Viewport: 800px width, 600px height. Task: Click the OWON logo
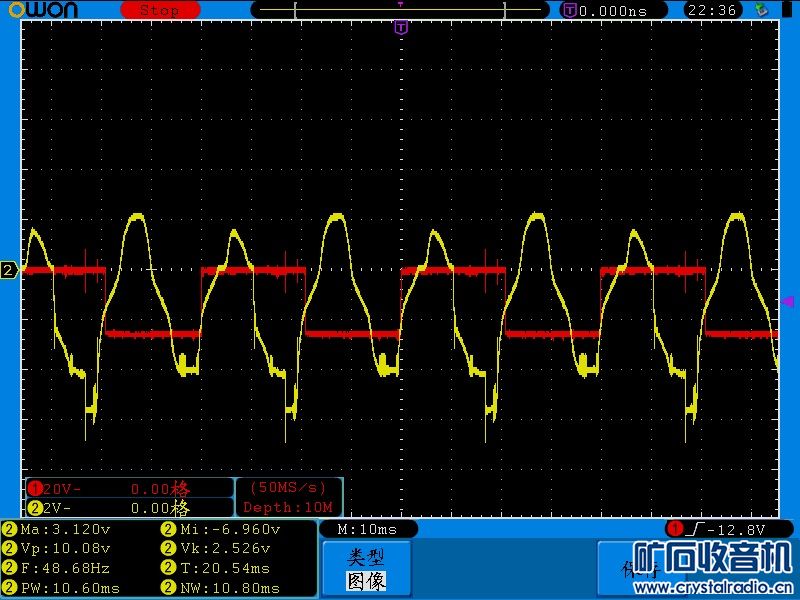point(43,10)
